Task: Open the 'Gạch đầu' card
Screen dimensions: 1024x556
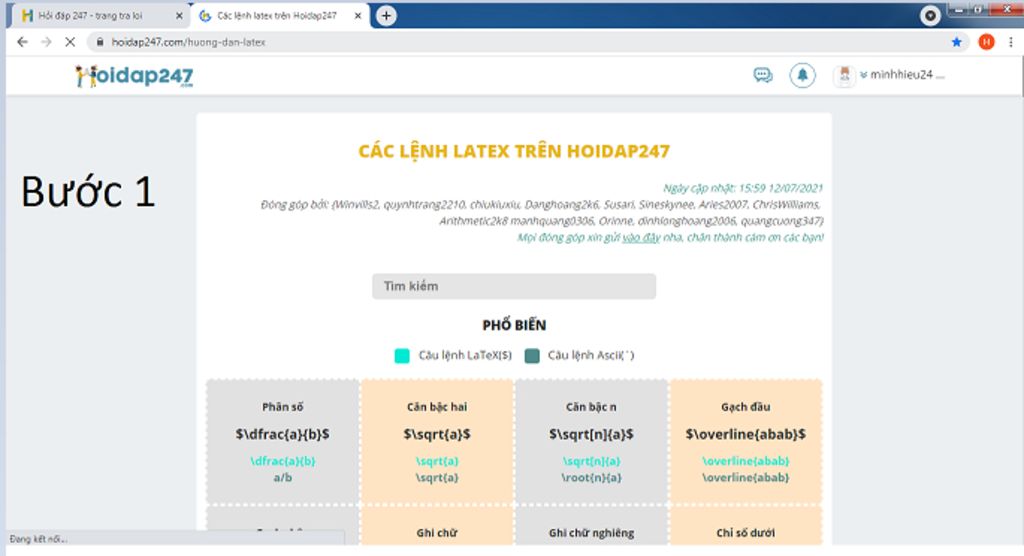Action: [x=745, y=441]
